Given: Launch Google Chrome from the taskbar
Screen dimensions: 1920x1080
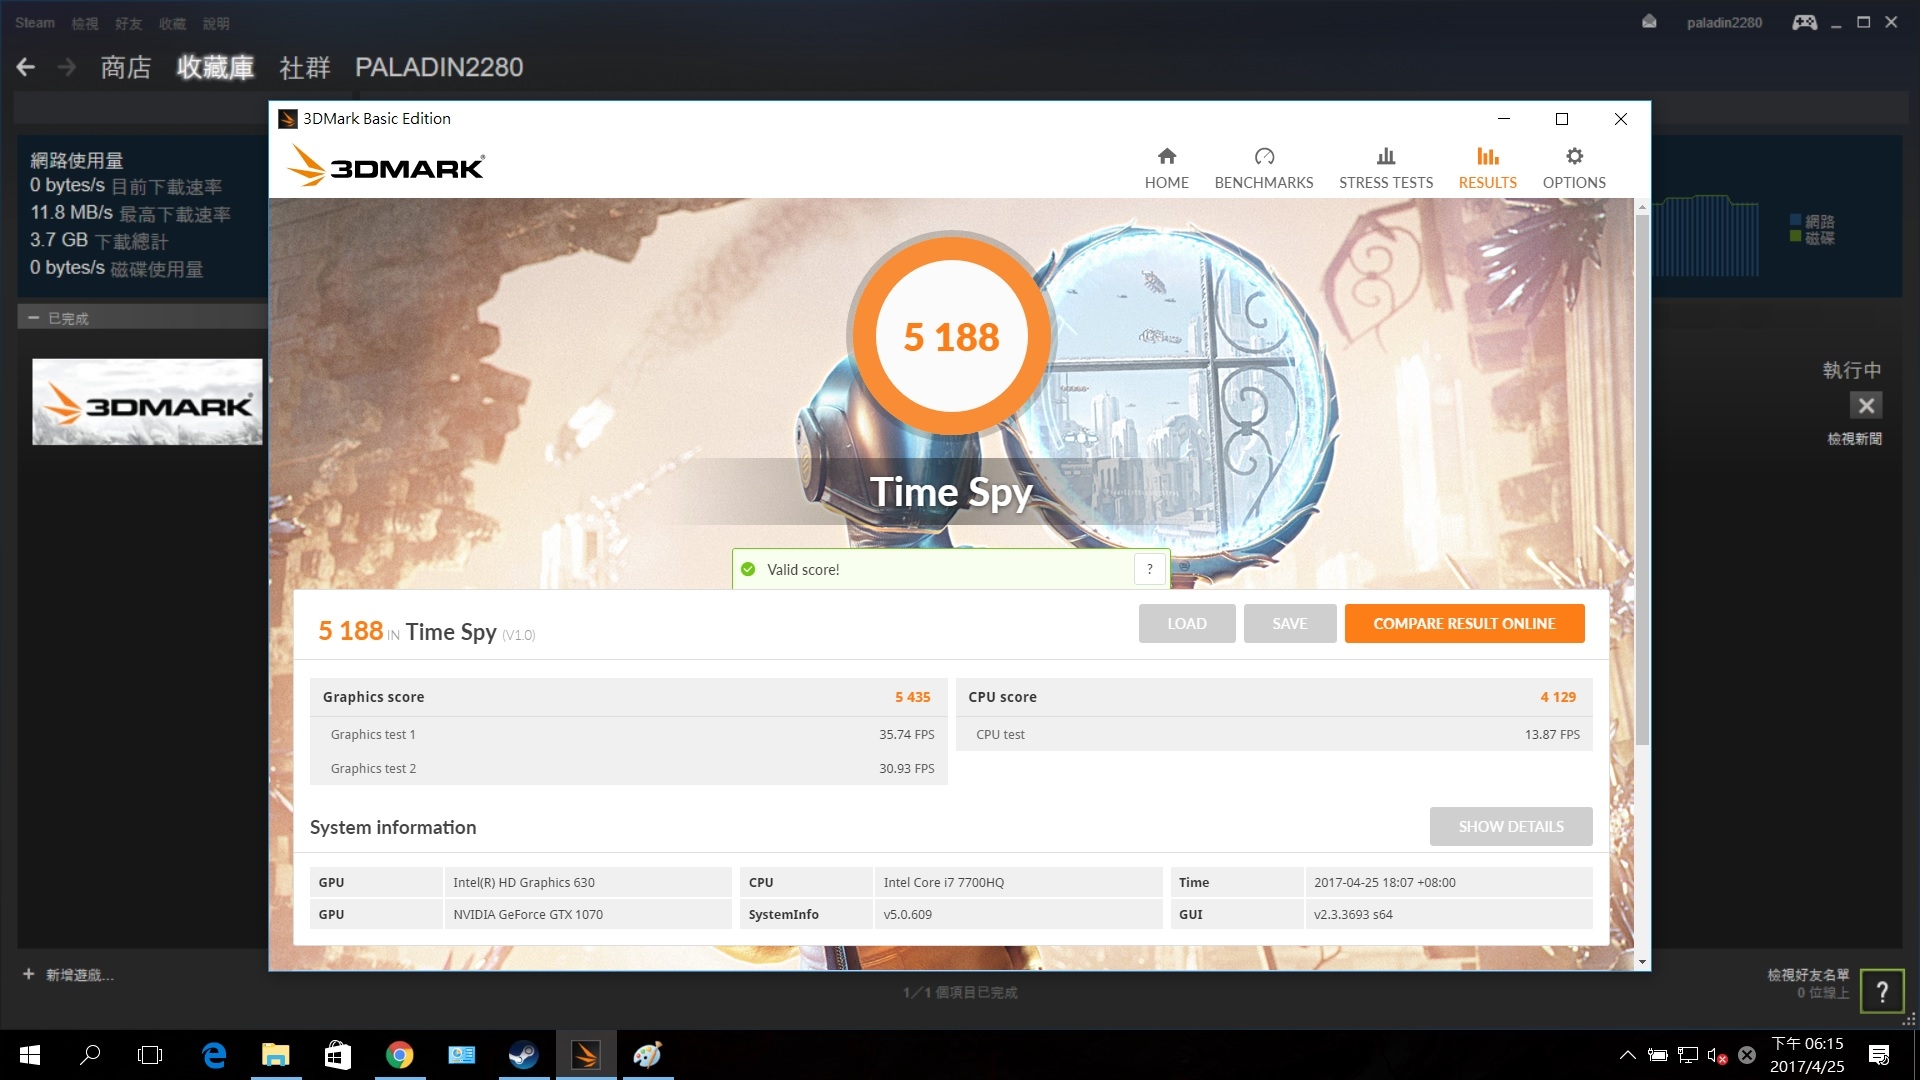Looking at the screenshot, I should coord(400,1055).
